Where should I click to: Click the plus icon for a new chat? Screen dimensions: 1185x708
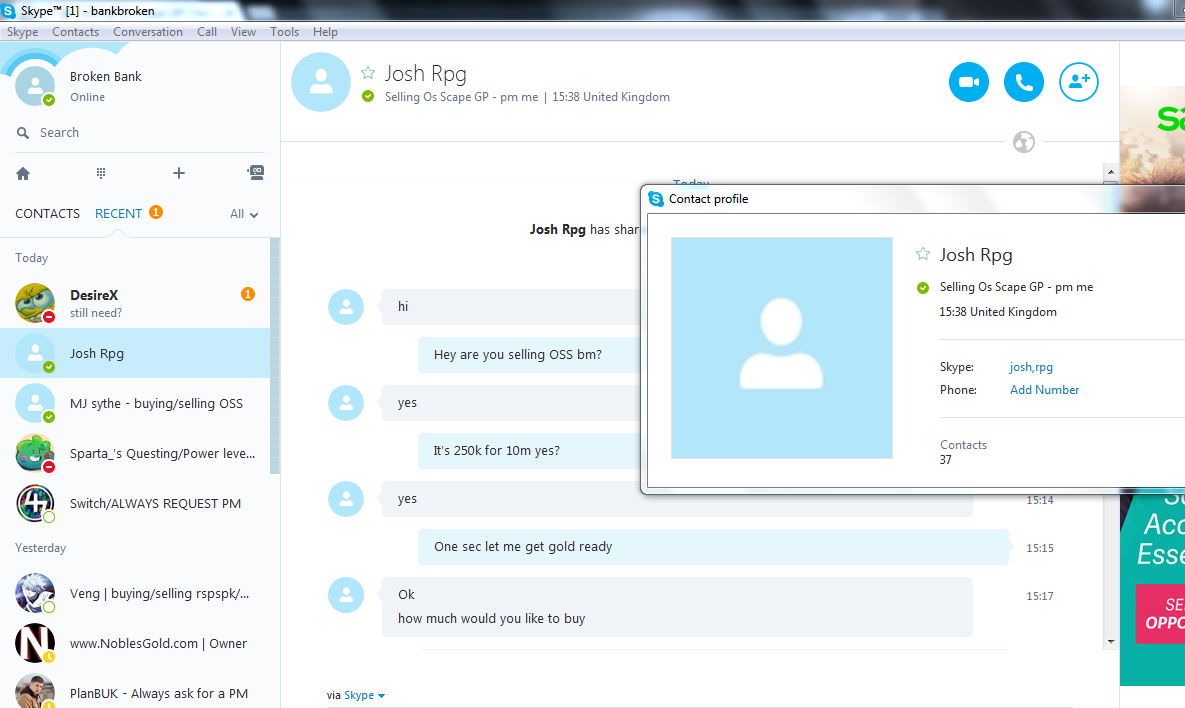pos(178,173)
